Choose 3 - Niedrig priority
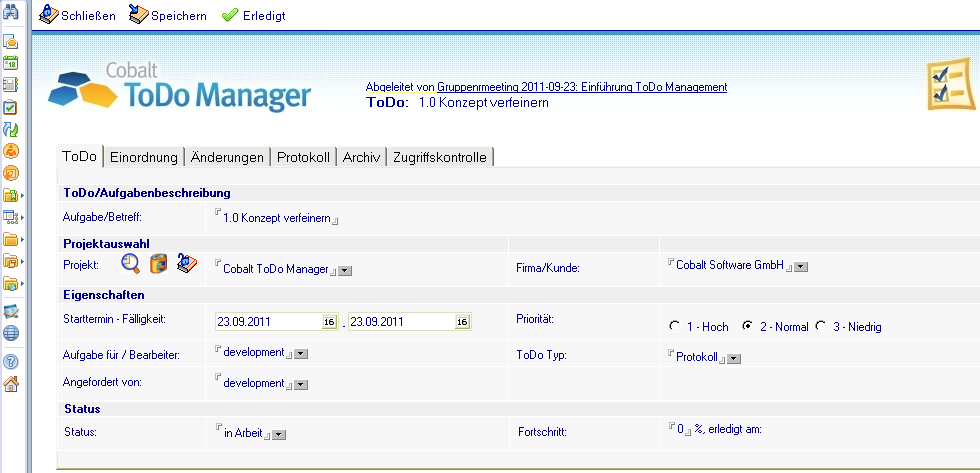This screenshot has width=980, height=473. 821,326
